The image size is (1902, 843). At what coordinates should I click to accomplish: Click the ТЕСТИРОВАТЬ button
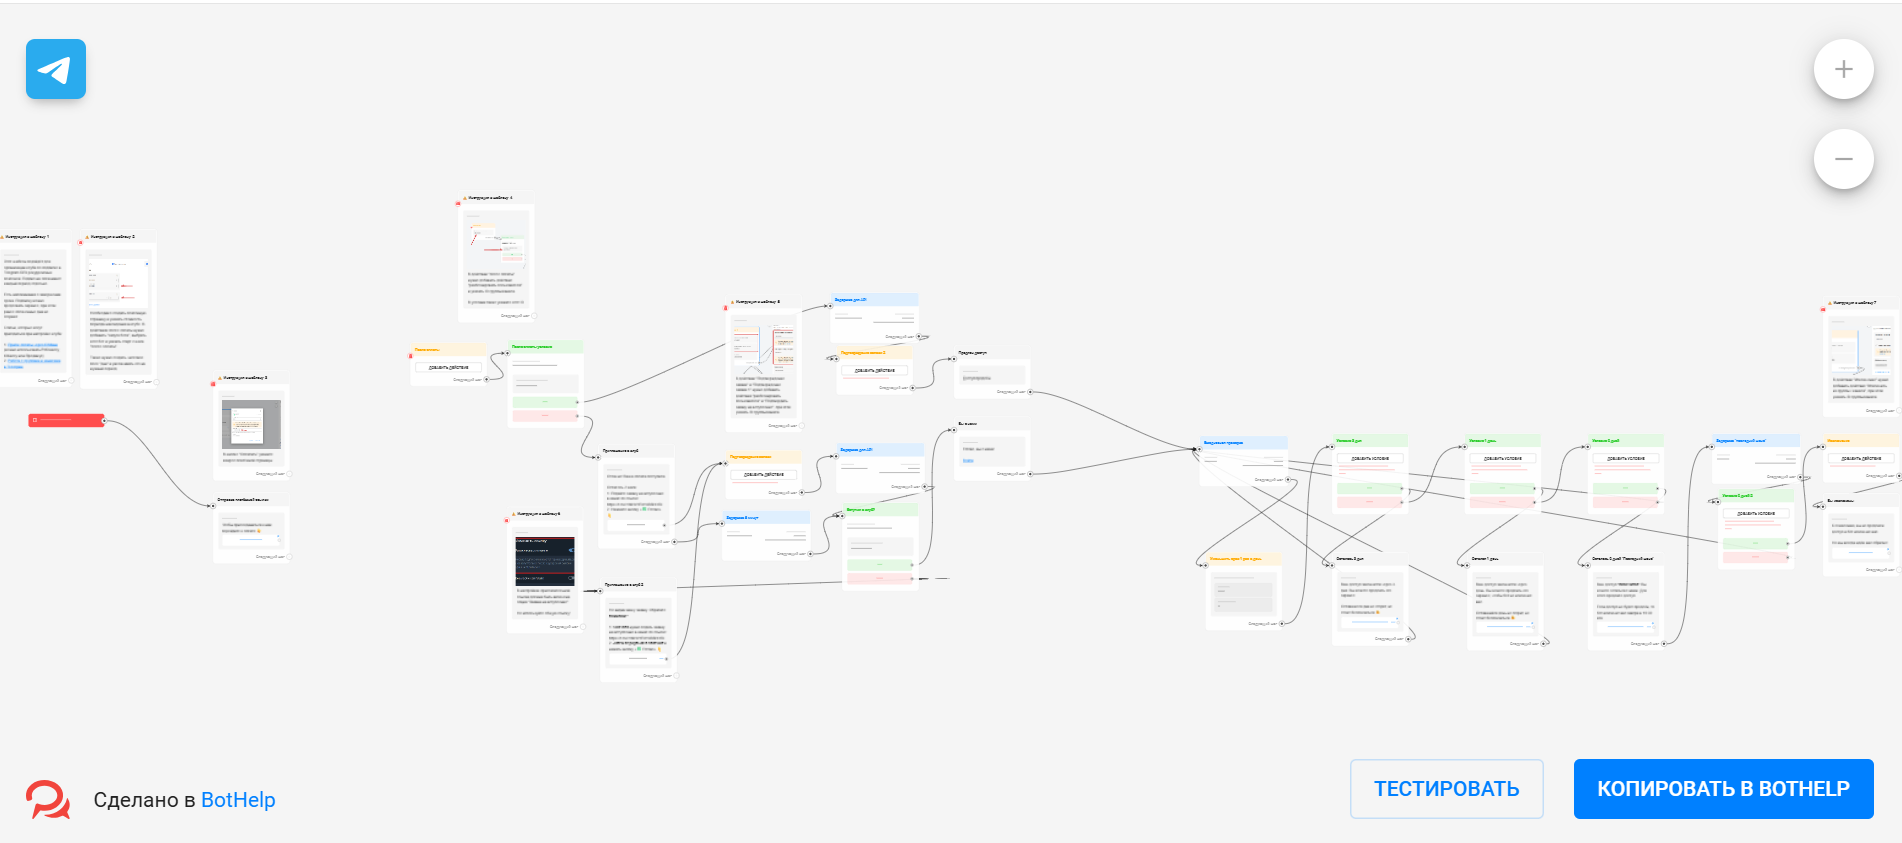[x=1446, y=789]
